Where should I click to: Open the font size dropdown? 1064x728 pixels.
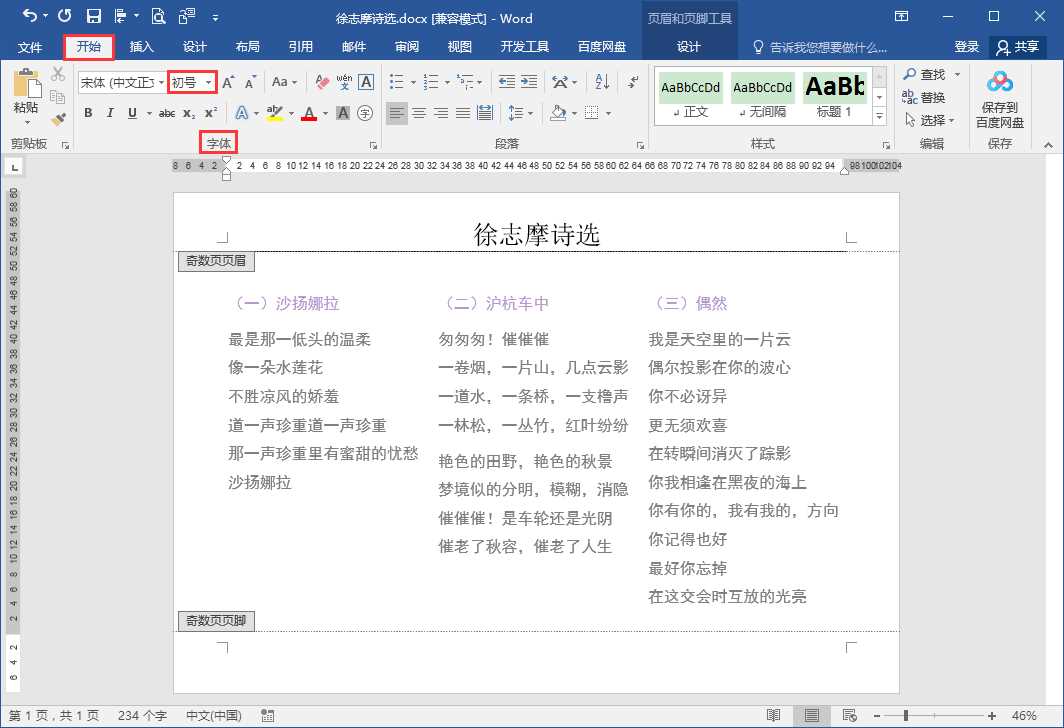coord(208,83)
